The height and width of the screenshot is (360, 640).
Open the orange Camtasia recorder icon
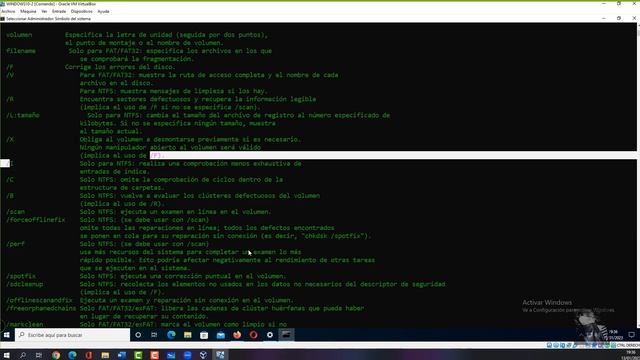[x=154, y=355]
